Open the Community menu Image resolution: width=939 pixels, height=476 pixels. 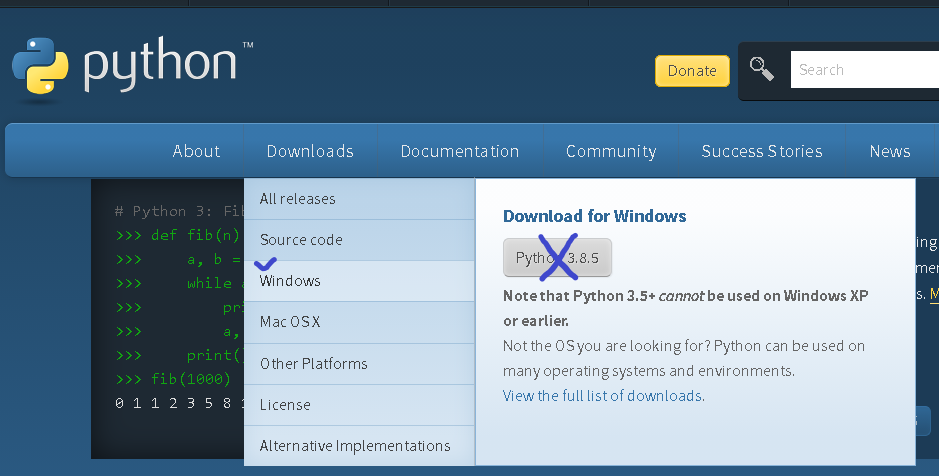click(x=611, y=151)
